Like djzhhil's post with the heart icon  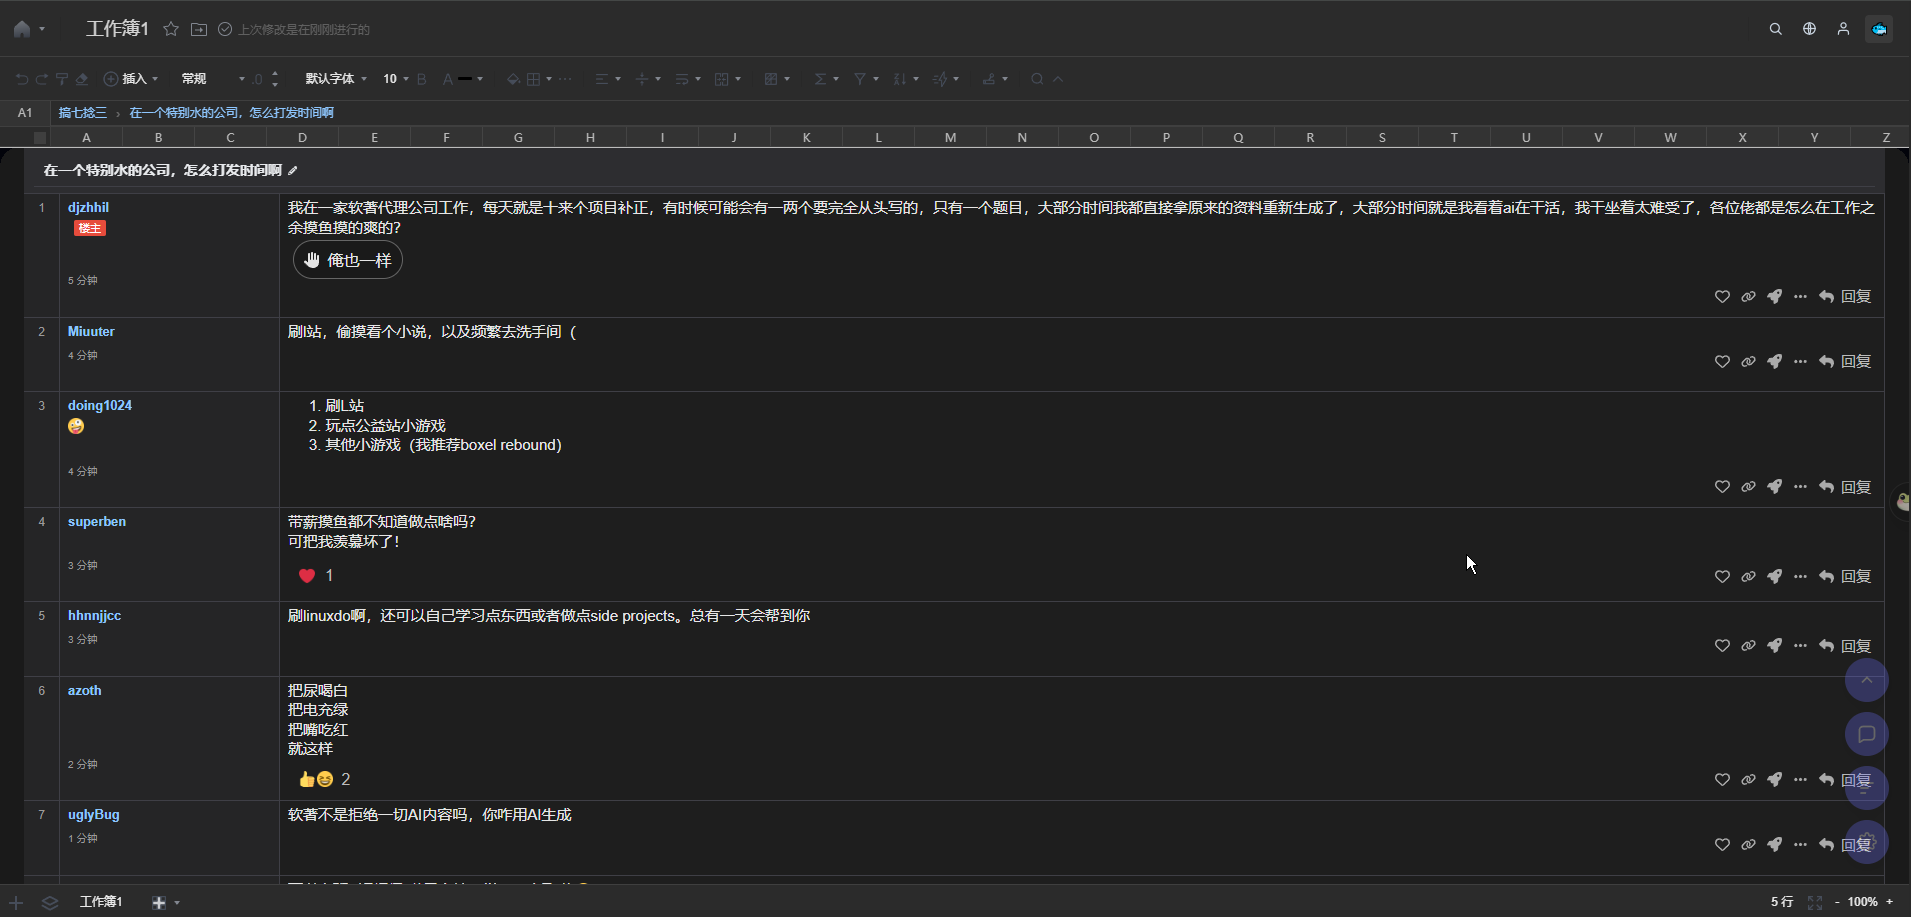tap(1722, 297)
